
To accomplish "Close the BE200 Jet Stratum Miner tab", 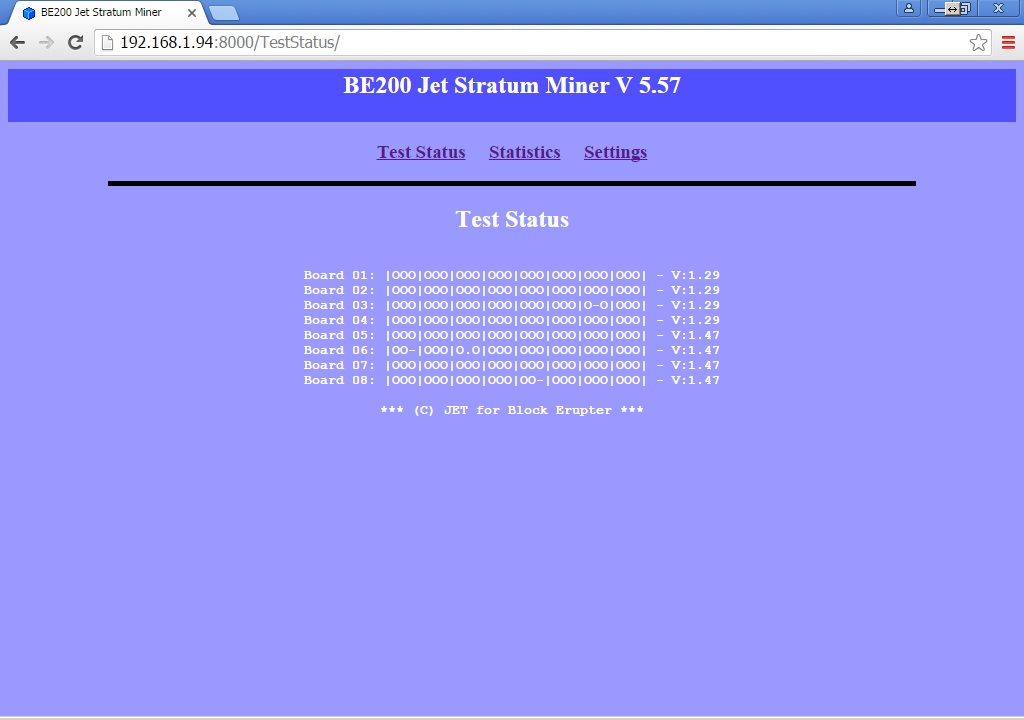I will coord(192,12).
